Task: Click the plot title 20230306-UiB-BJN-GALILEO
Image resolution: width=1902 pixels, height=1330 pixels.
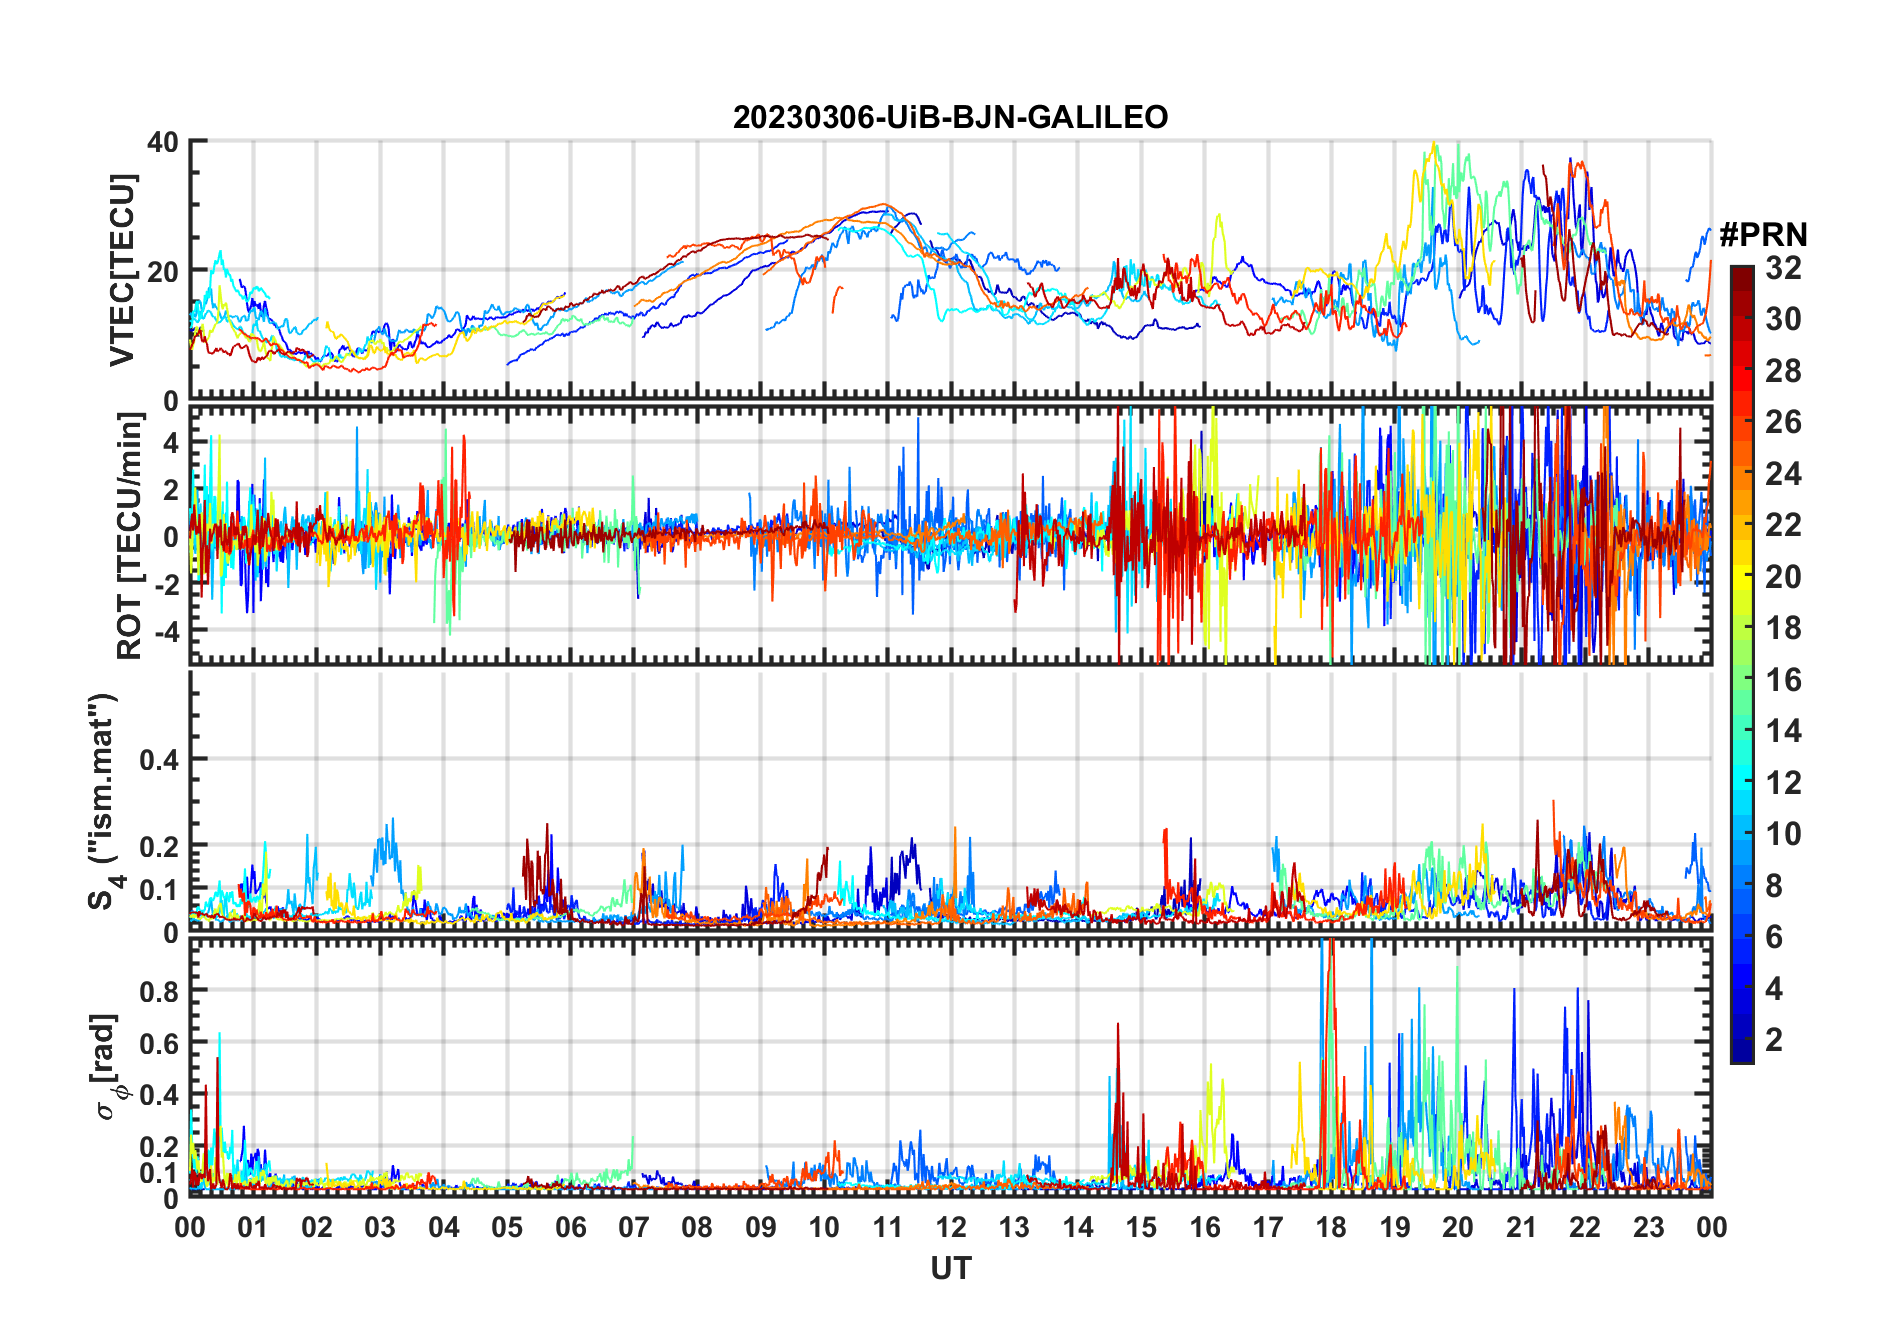Action: coord(950,117)
